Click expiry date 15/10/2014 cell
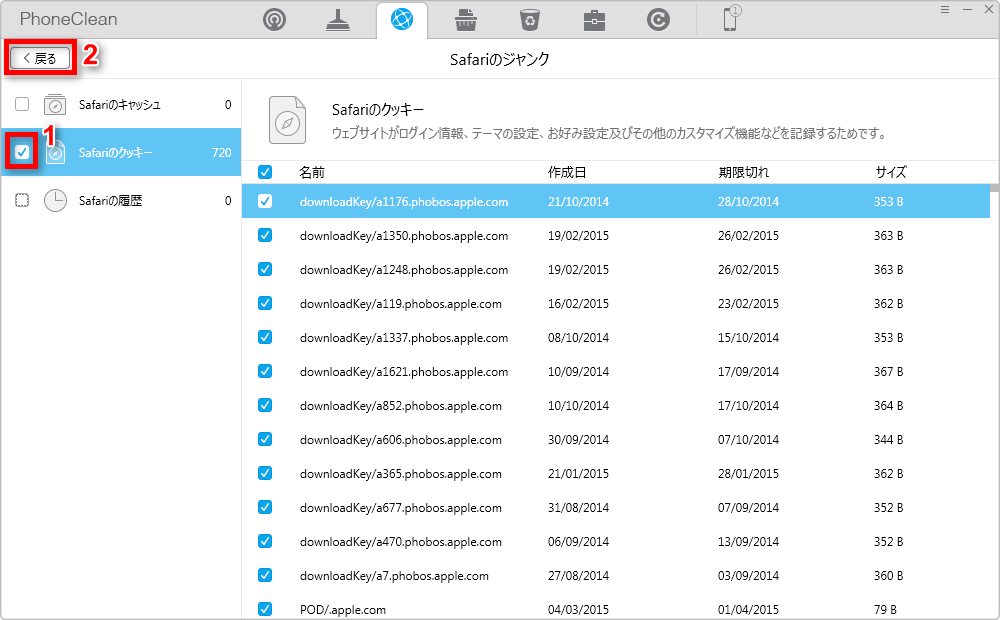Viewport: 1000px width, 620px height. pyautogui.click(x=748, y=337)
